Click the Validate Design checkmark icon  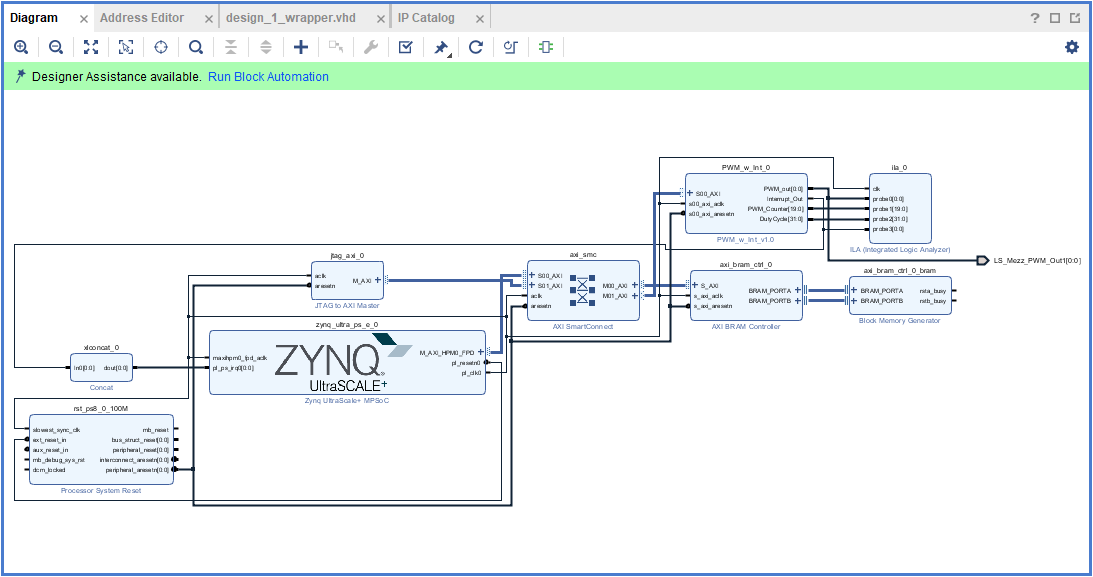tap(405, 47)
